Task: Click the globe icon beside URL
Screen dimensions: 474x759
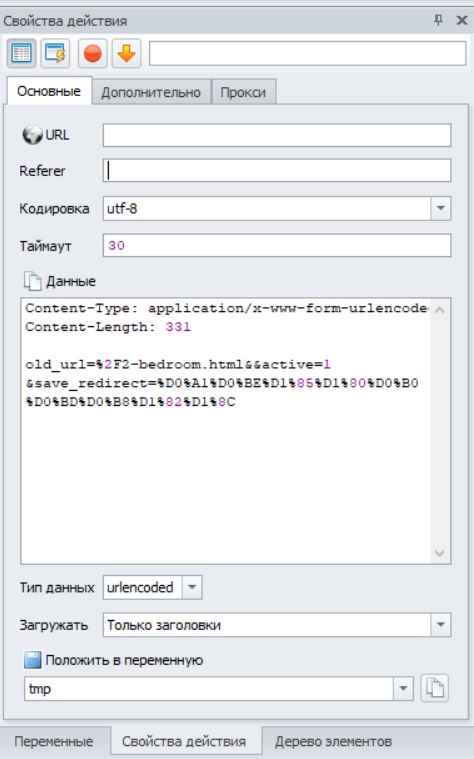Action: (32, 135)
